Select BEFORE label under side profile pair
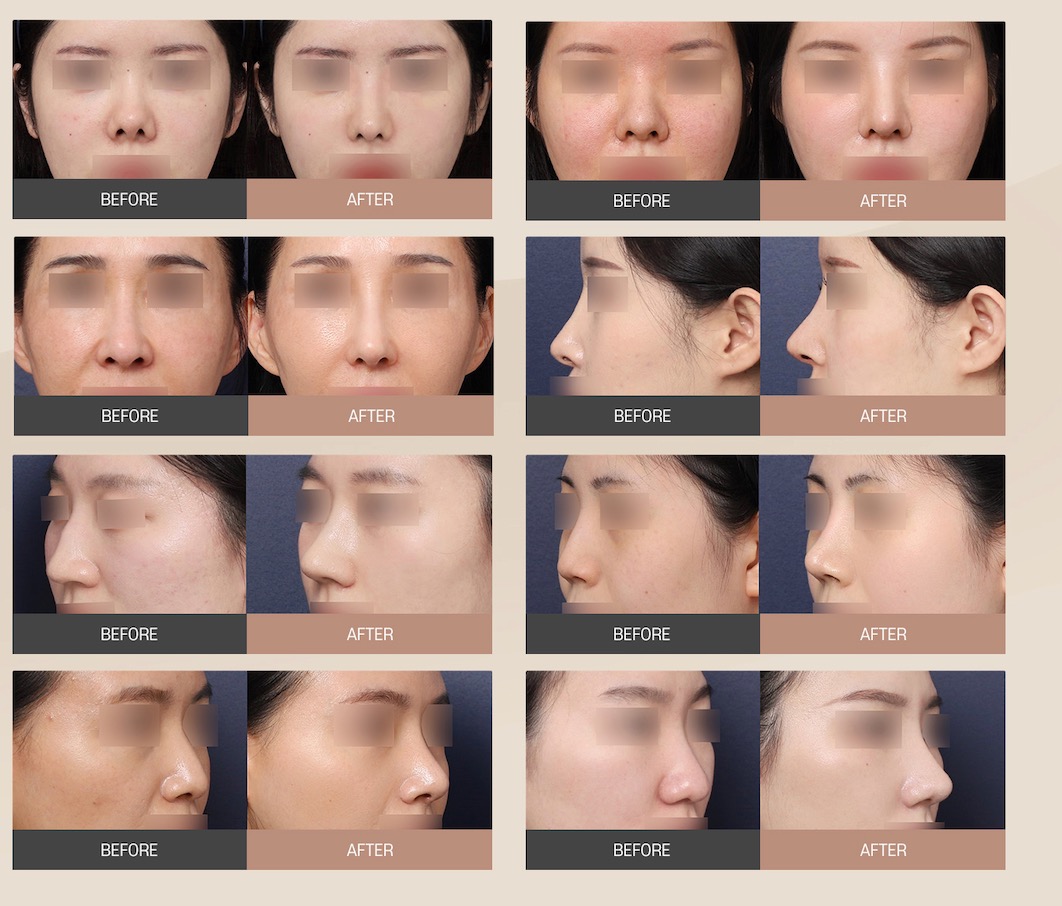The image size is (1062, 906). point(643,416)
